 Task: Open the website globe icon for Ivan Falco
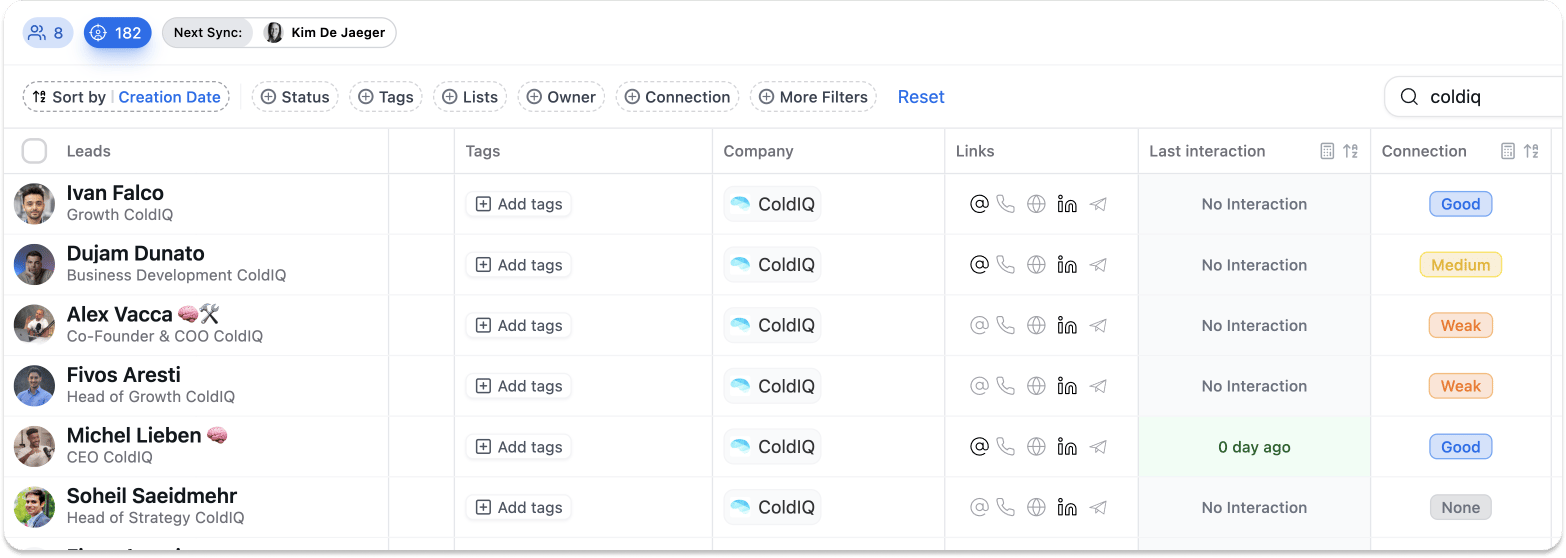pyautogui.click(x=1037, y=204)
